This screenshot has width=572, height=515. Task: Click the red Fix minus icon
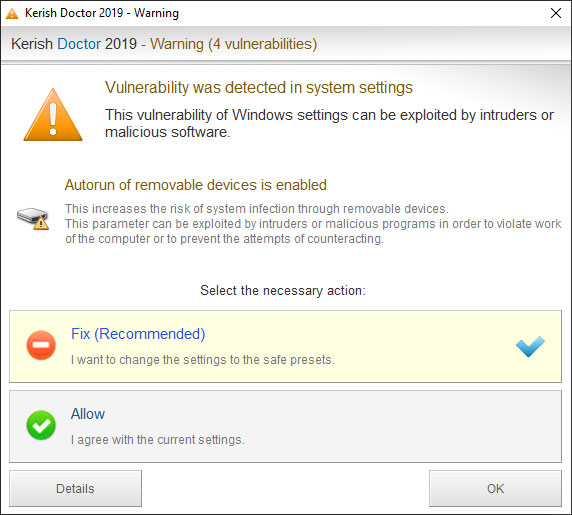41,345
